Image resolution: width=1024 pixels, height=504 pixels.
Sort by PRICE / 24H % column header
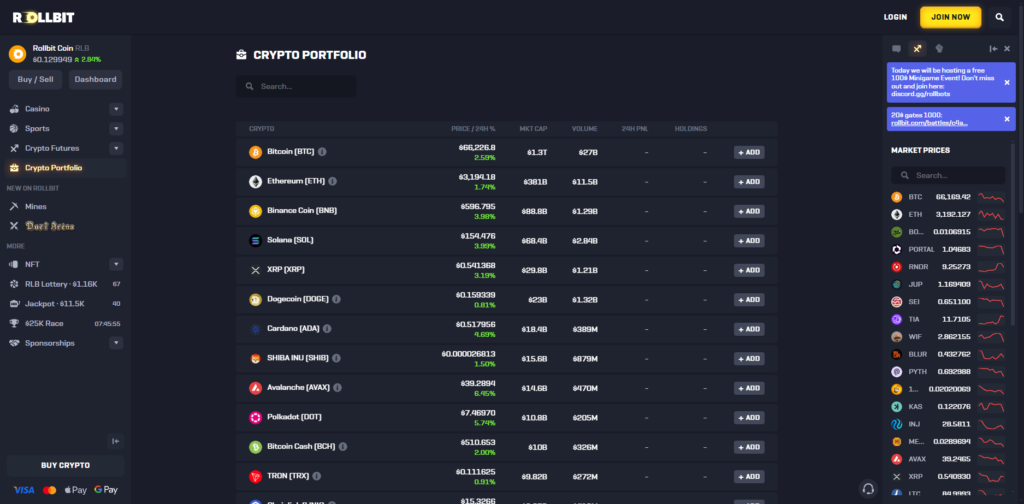coord(473,129)
